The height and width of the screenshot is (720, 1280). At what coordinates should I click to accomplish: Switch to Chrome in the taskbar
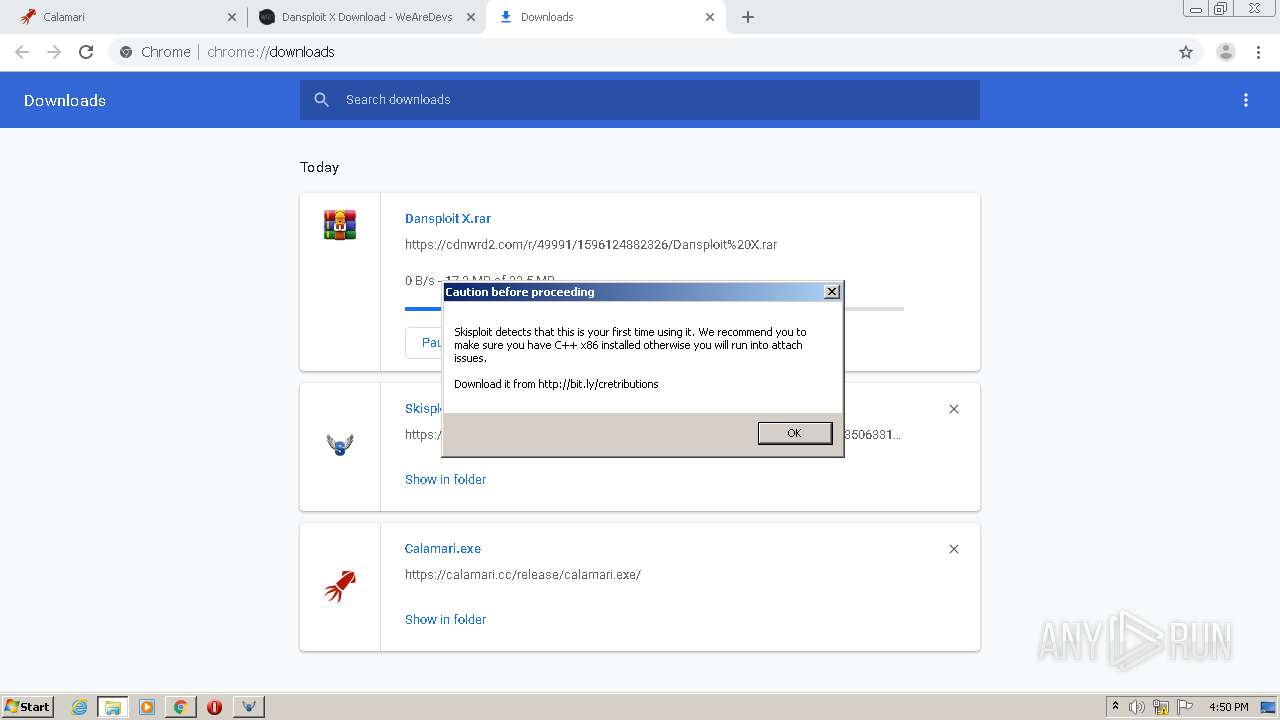(180, 707)
